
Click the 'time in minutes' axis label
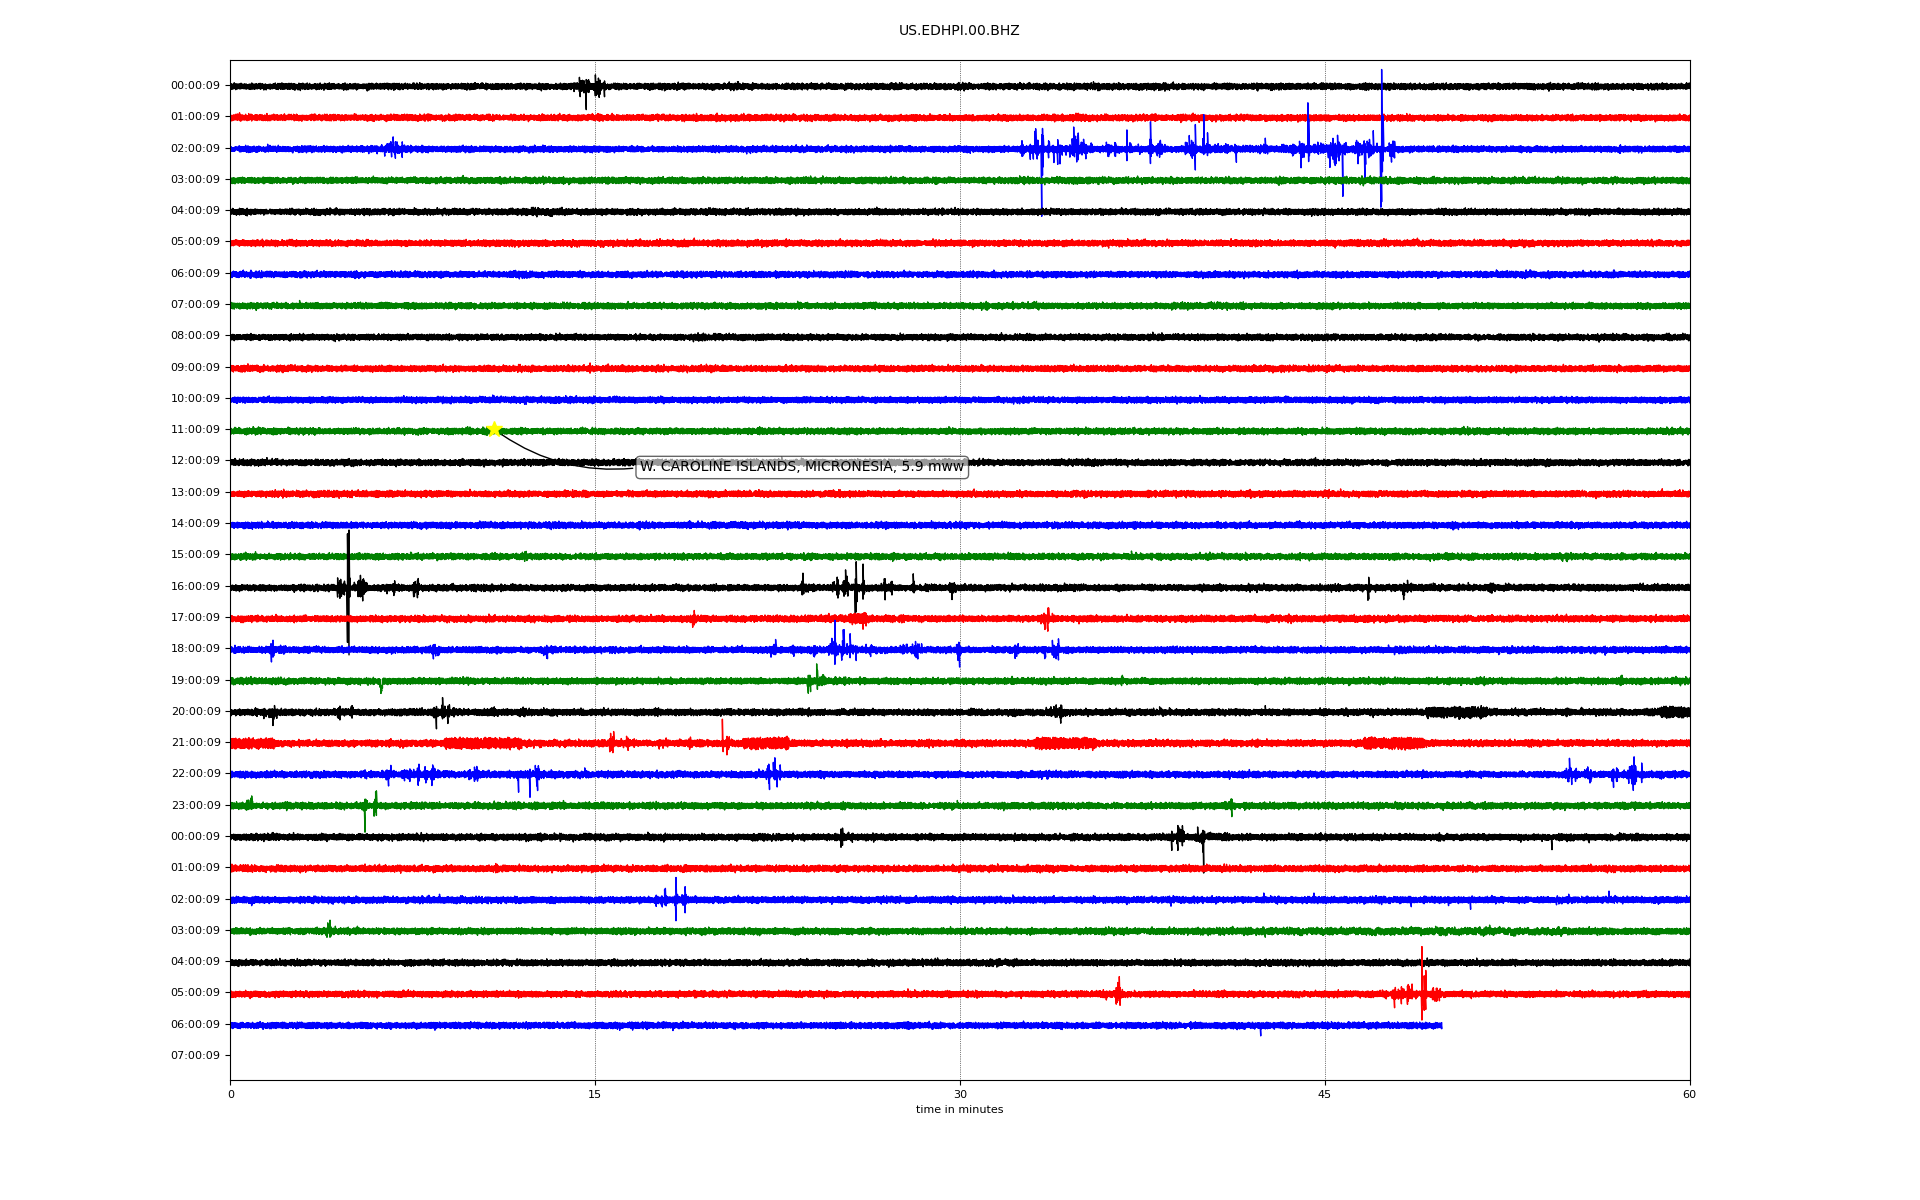click(x=959, y=1110)
